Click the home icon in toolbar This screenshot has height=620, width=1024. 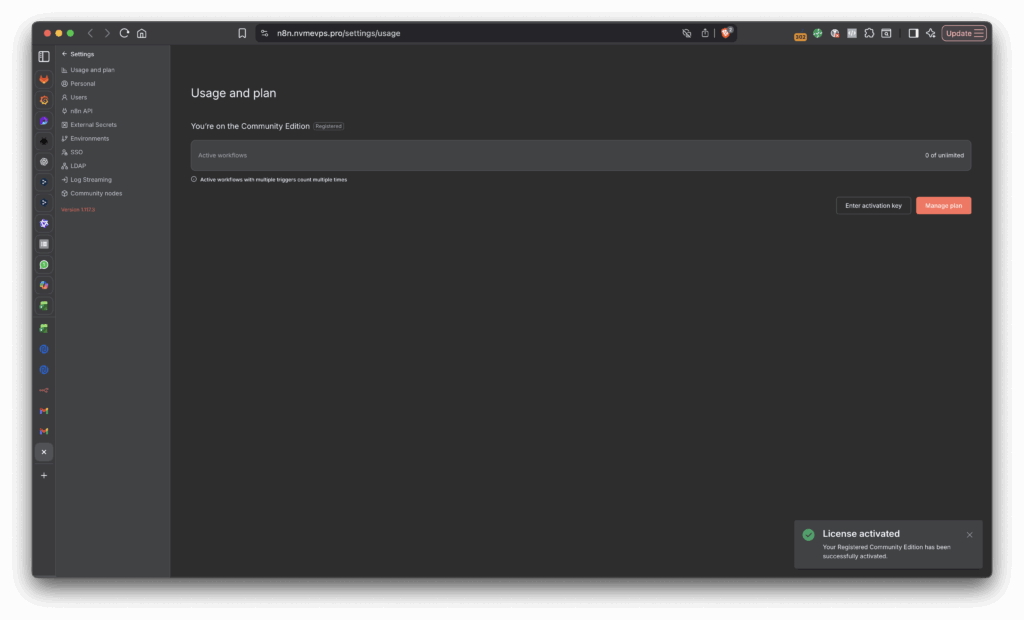(x=142, y=33)
